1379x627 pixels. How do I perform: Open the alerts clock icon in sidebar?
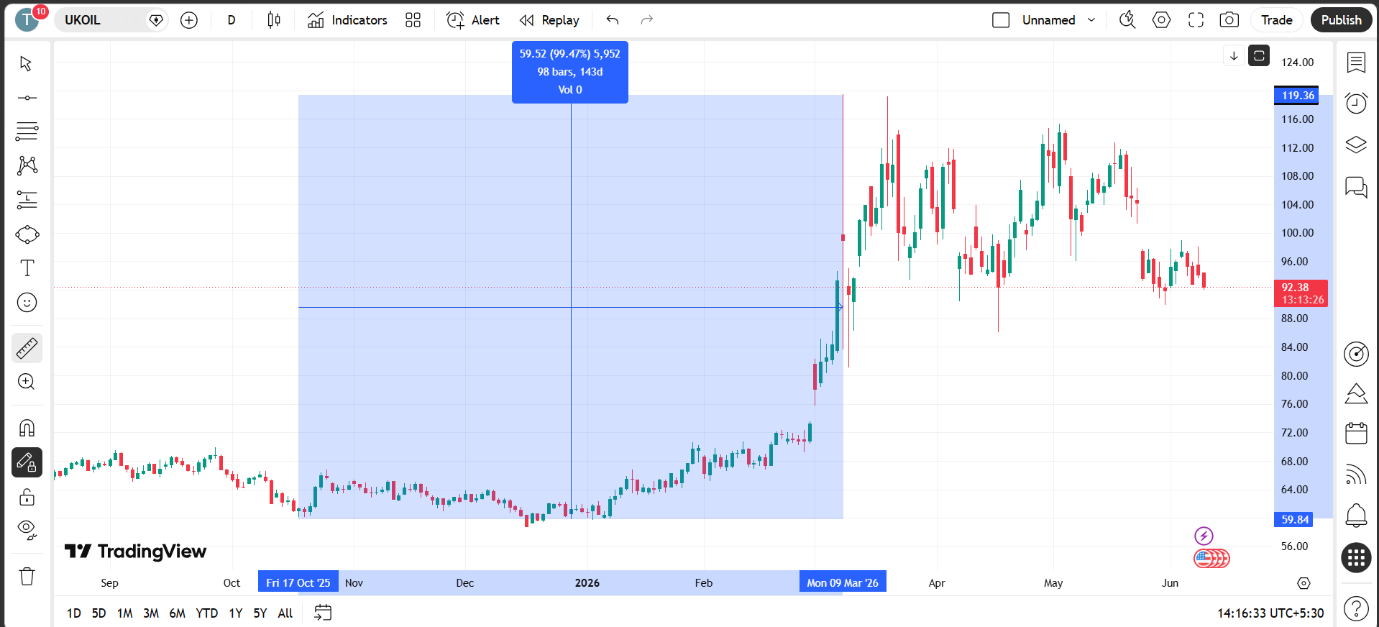point(1356,103)
